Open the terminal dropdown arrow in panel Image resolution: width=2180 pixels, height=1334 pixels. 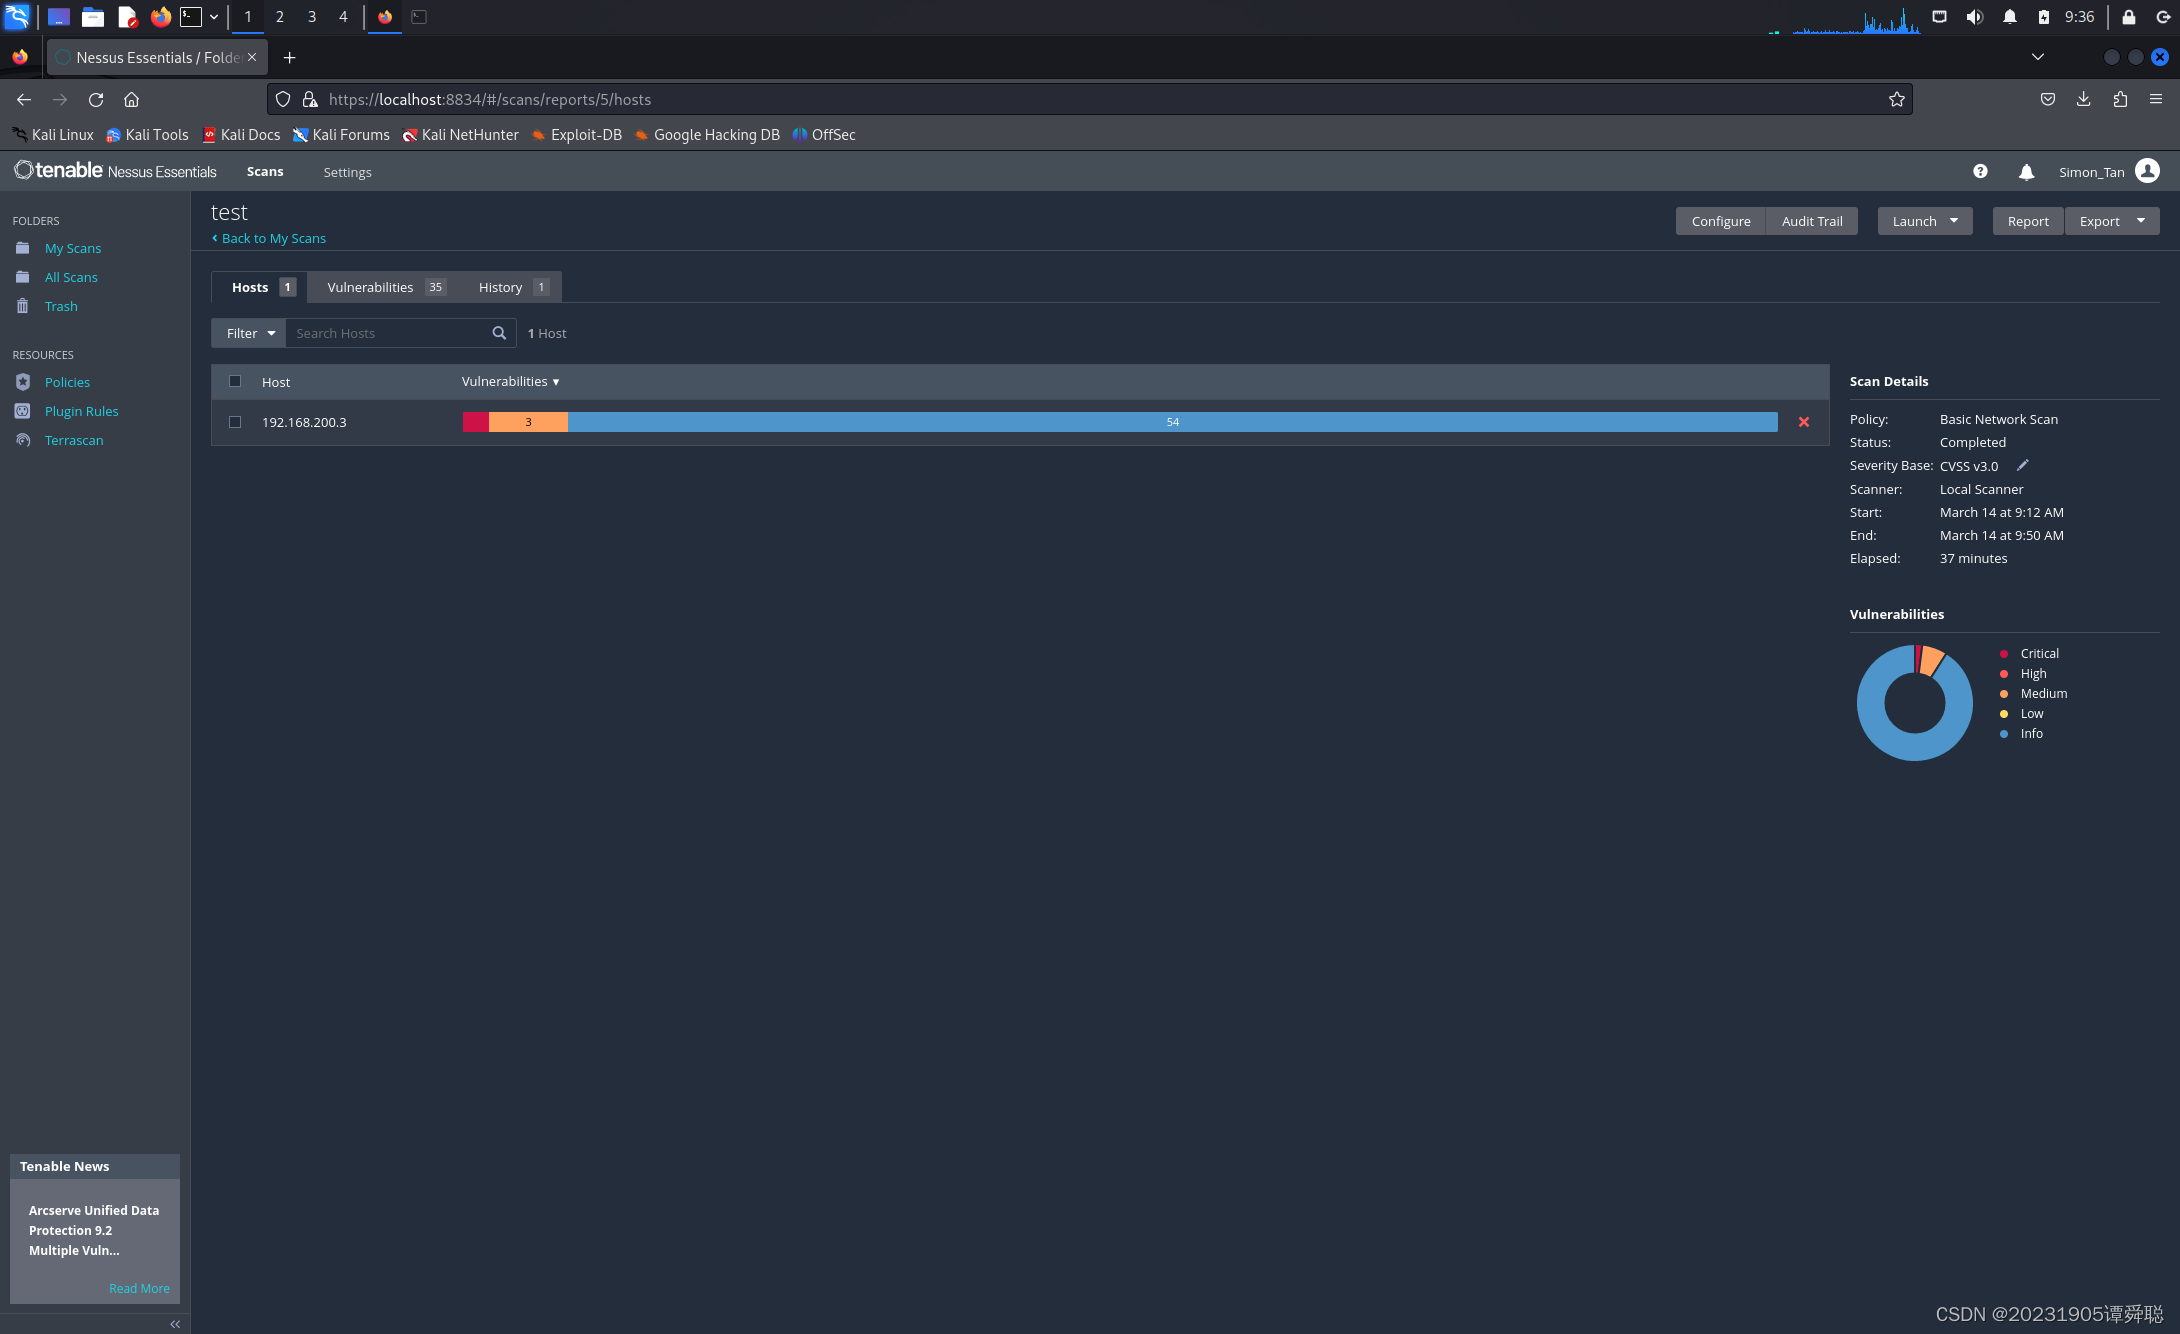pos(214,17)
